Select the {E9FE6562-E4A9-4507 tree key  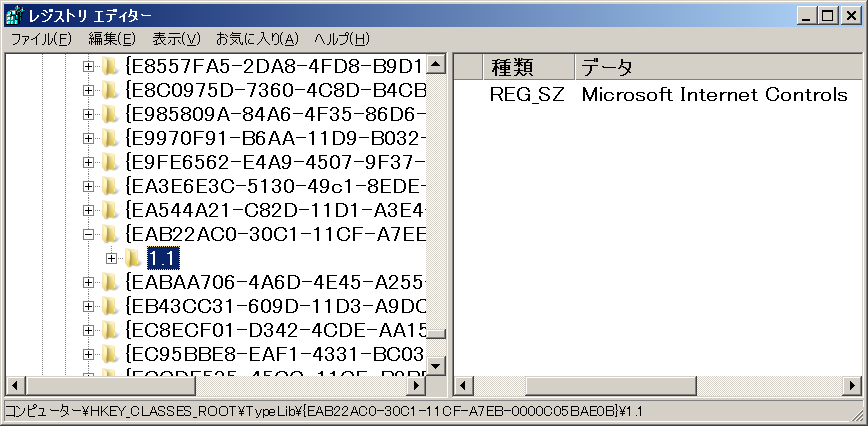click(275, 162)
